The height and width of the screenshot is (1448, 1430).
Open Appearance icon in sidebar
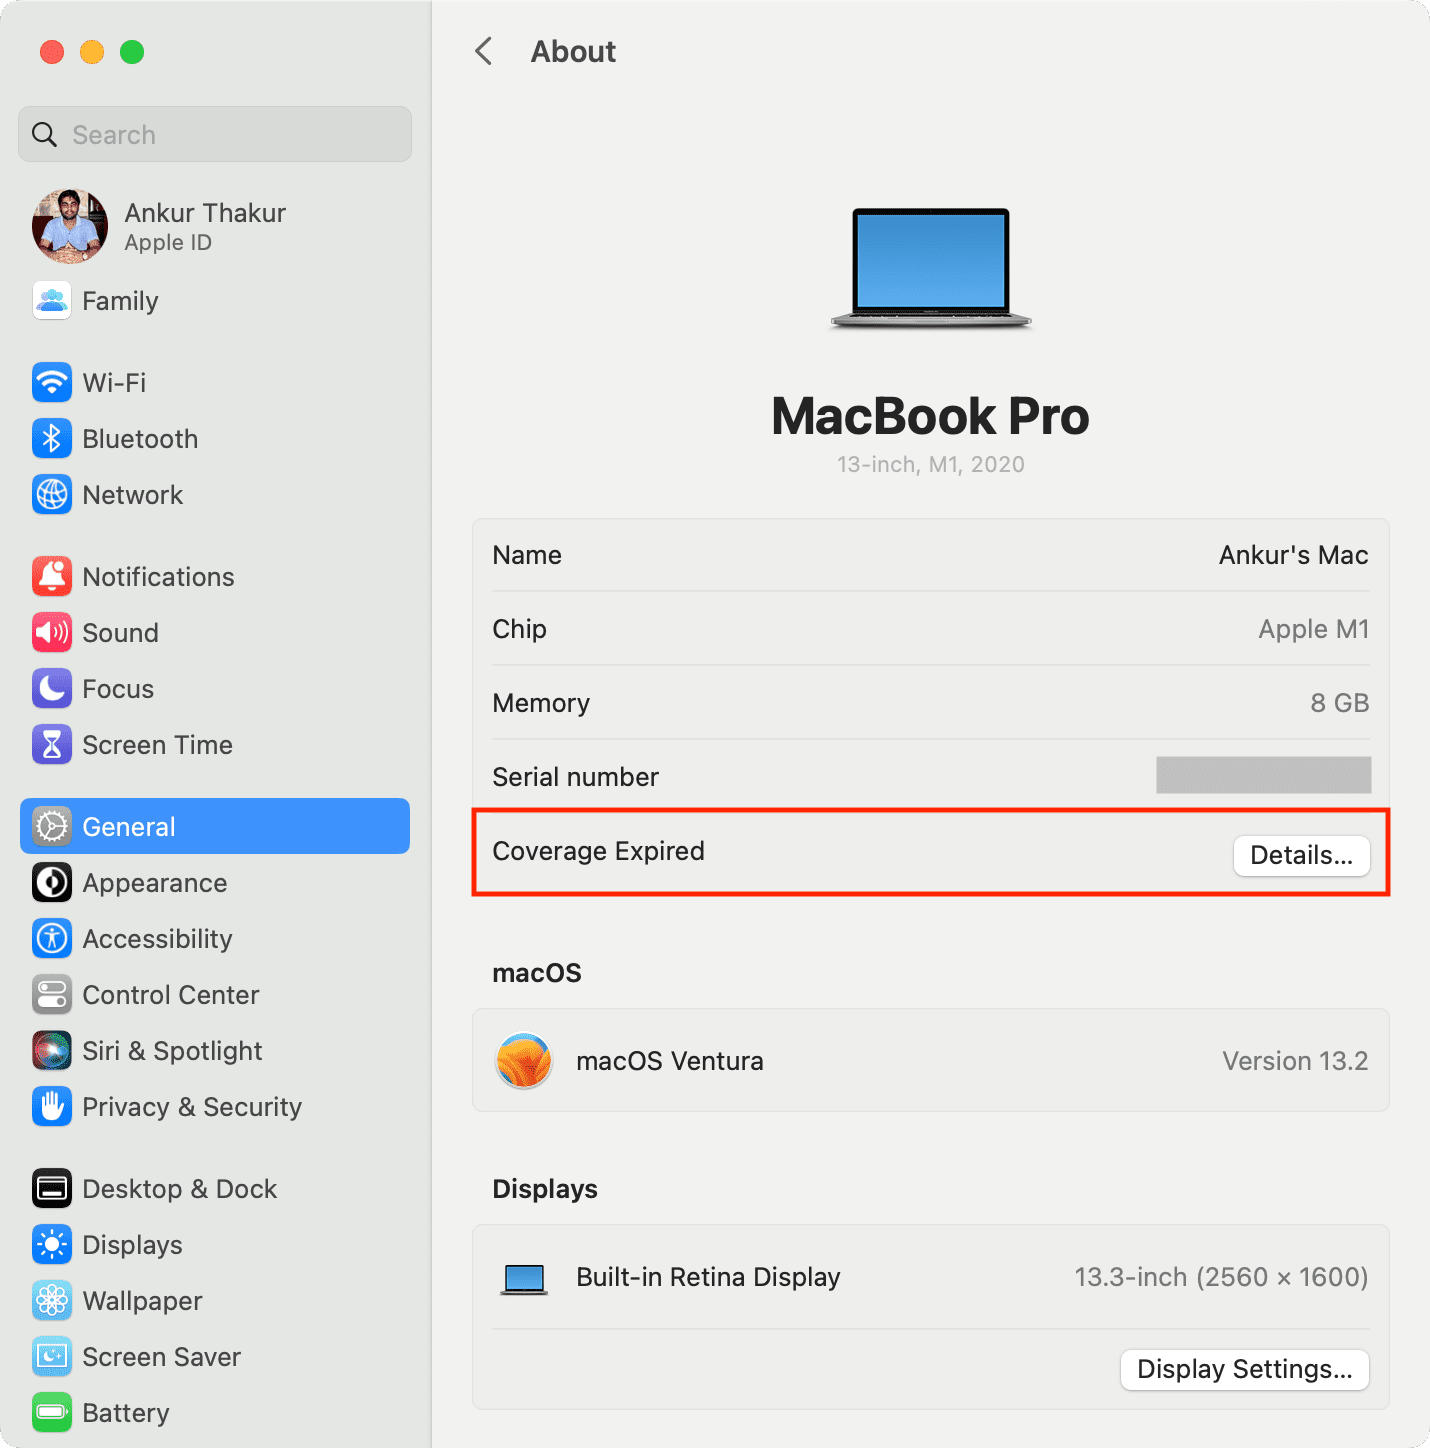coord(52,882)
